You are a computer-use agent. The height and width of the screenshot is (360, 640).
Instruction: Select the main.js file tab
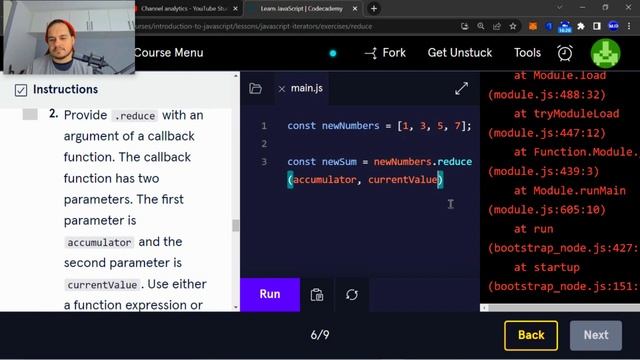tap(307, 88)
